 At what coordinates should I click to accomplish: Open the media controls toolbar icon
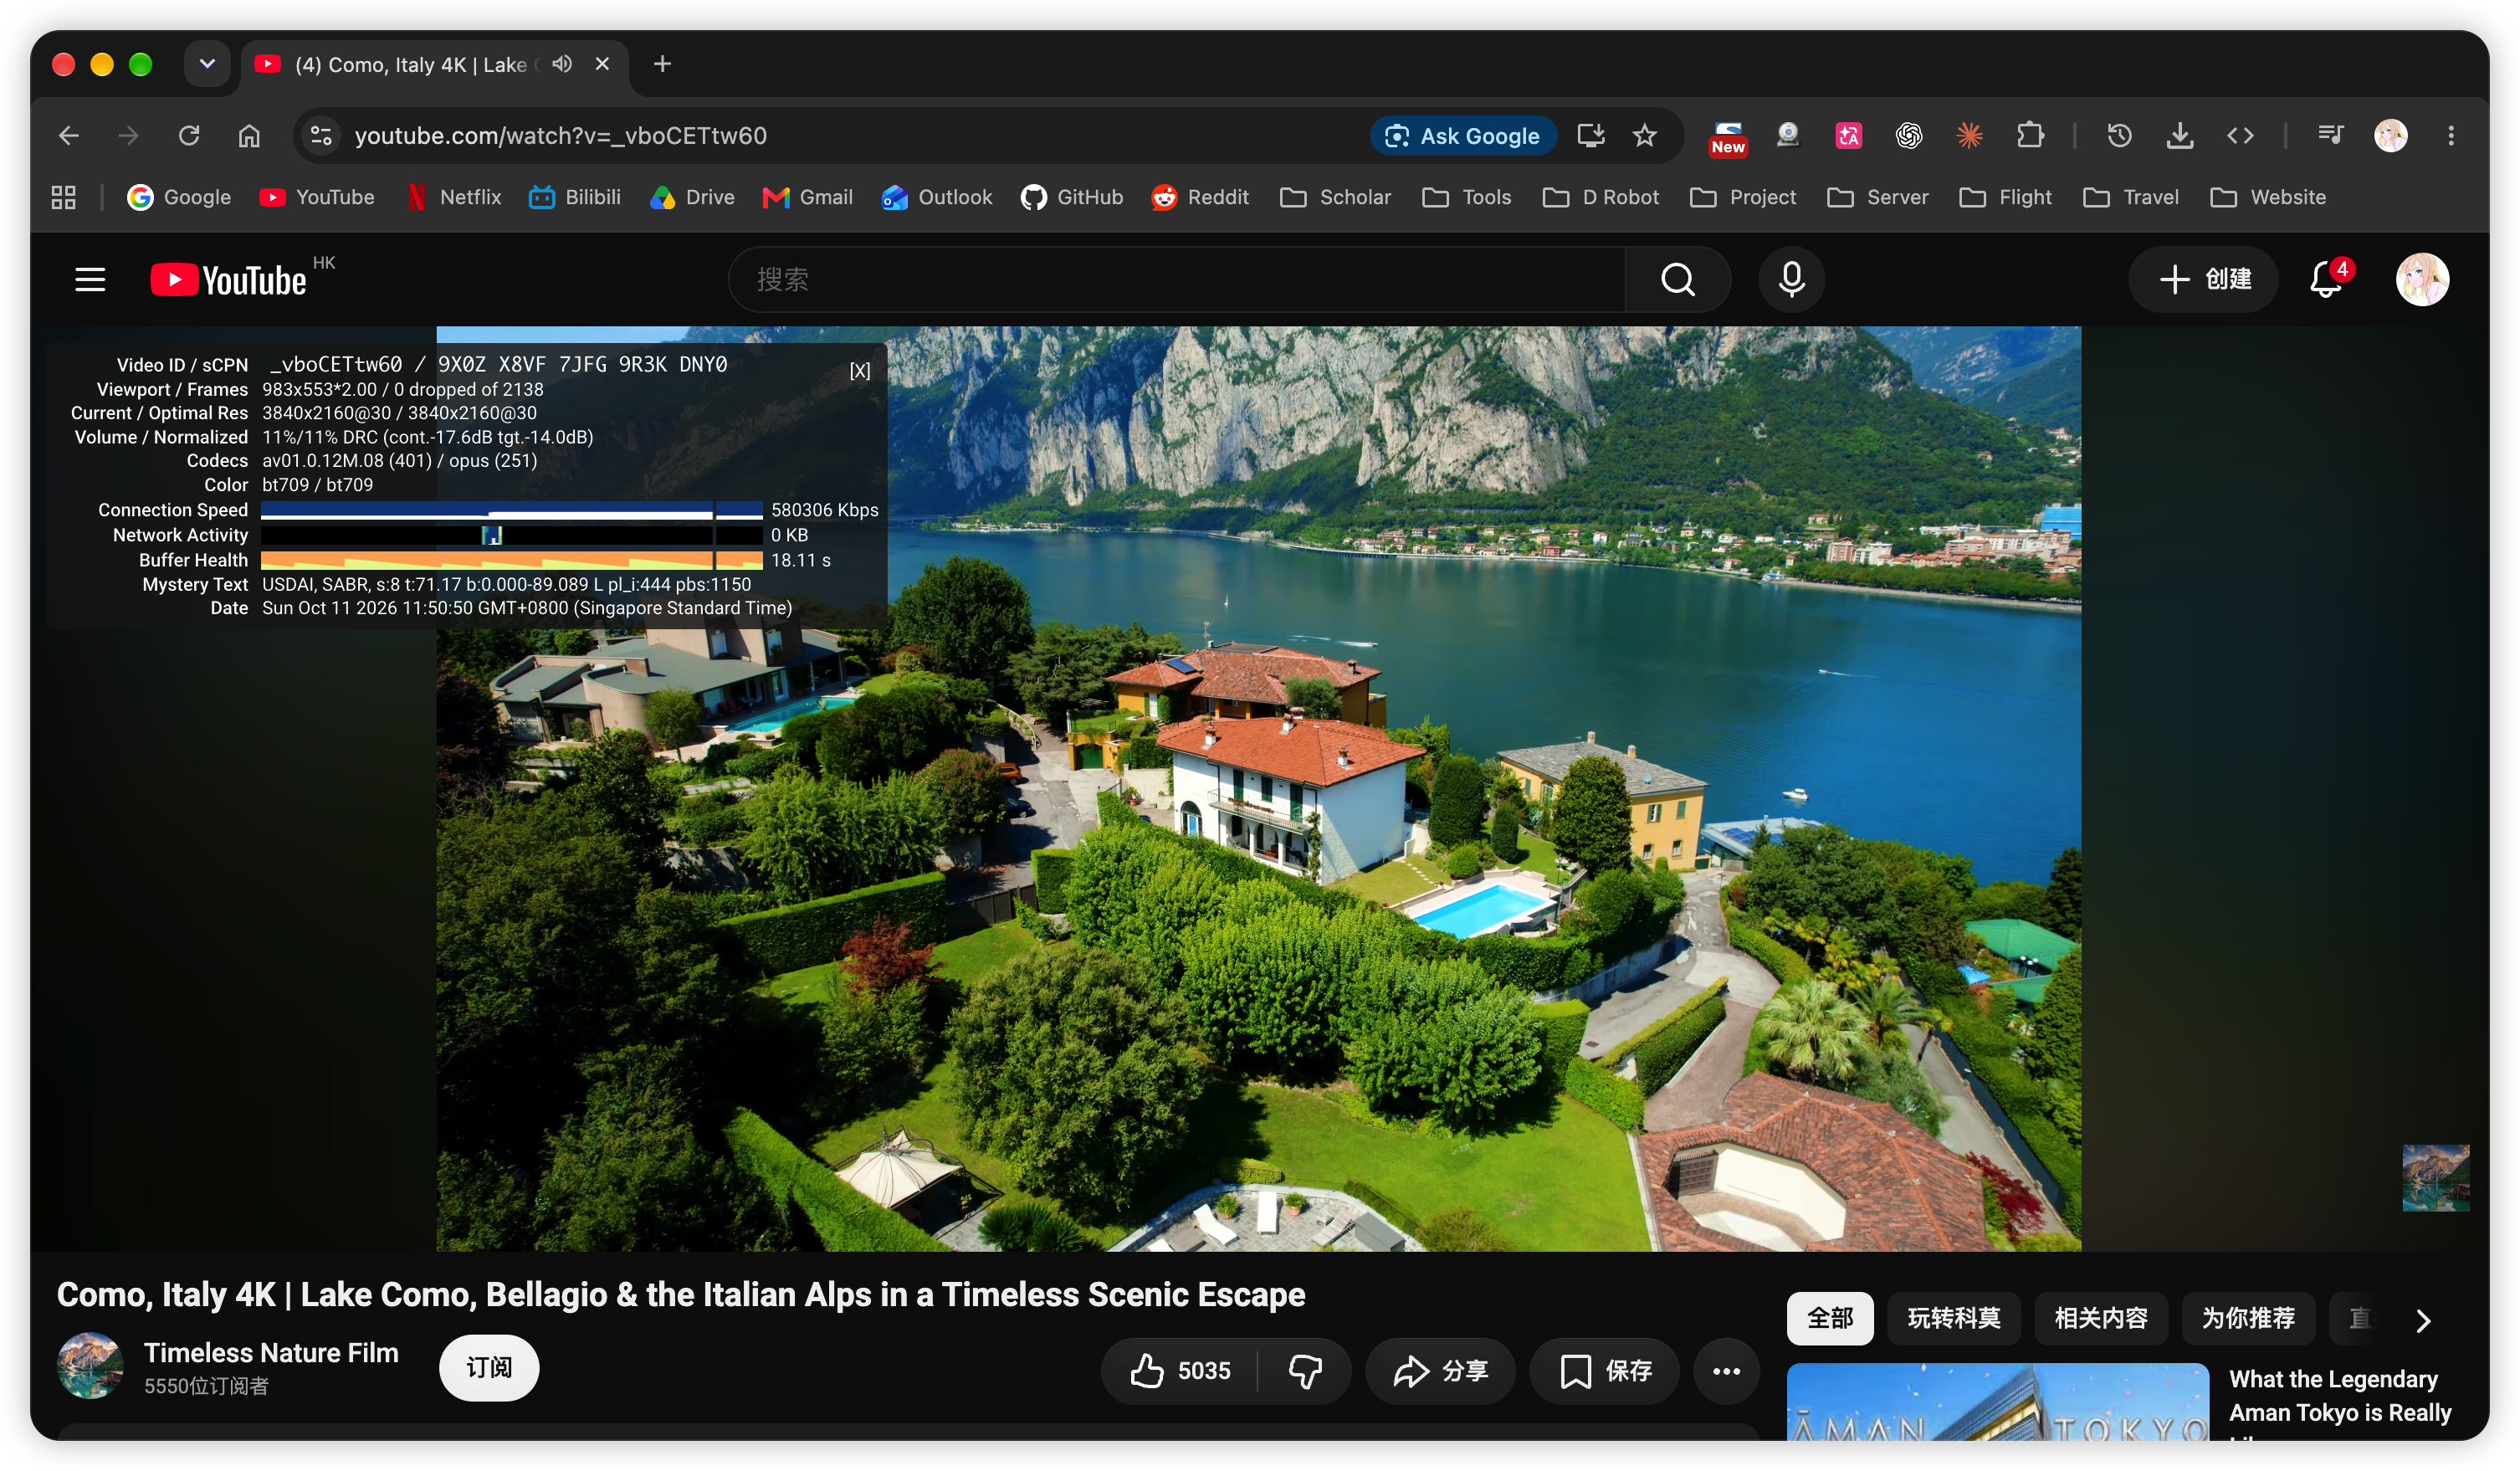2330,135
